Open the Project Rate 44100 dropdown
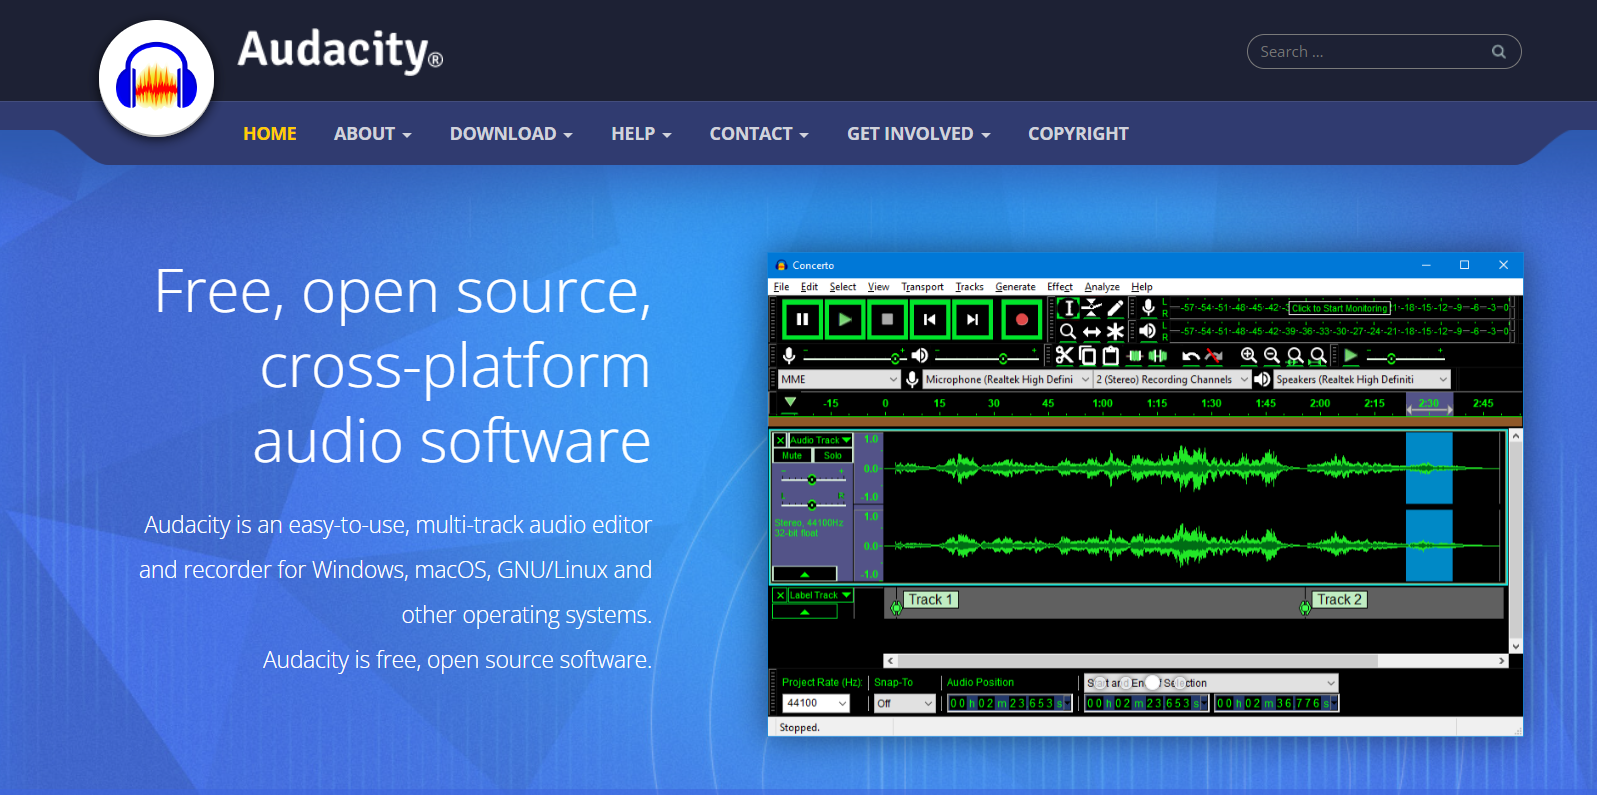The width and height of the screenshot is (1597, 795). 816,703
